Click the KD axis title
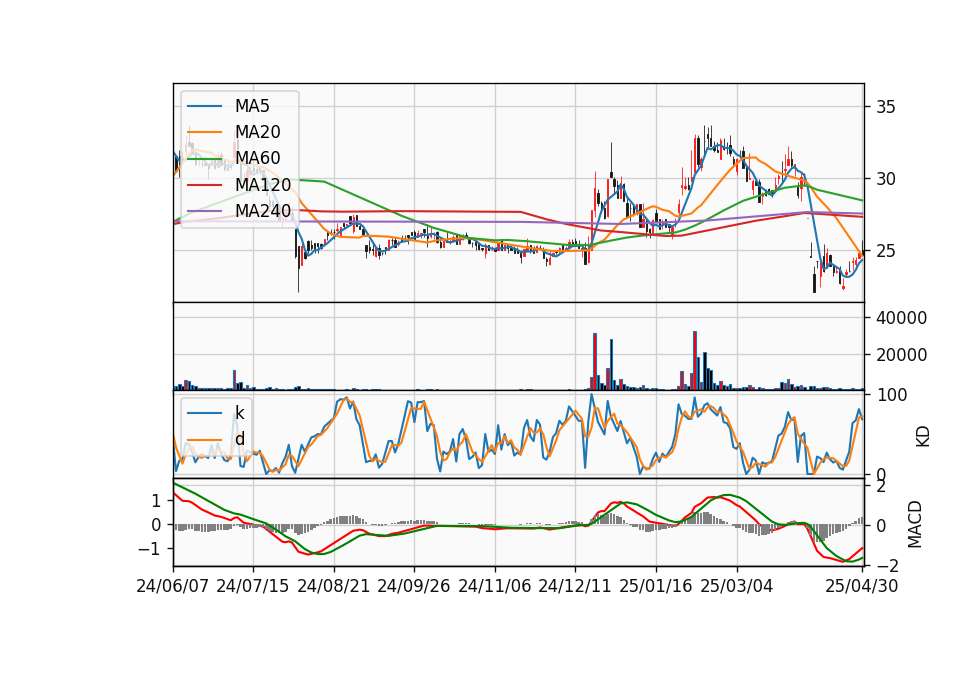Image resolution: width=960 pixels, height=690 pixels. click(x=923, y=436)
